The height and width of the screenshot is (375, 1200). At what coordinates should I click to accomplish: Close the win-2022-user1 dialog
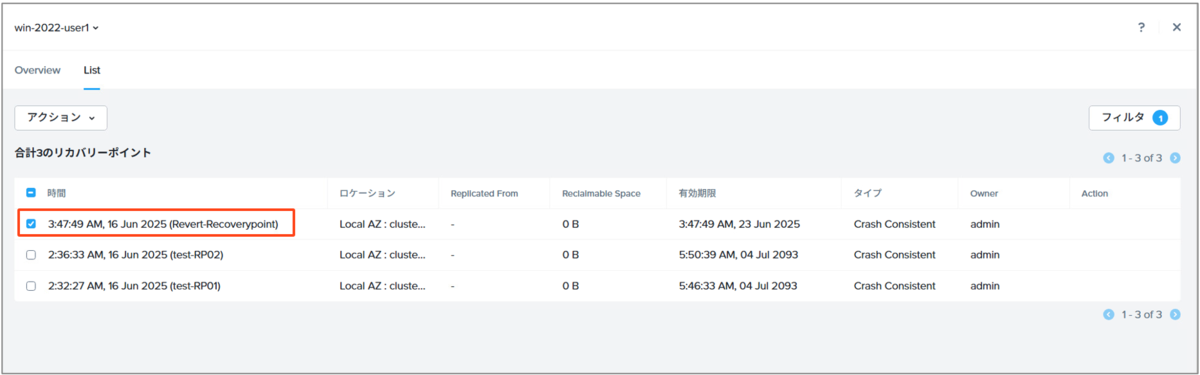coord(1177,27)
